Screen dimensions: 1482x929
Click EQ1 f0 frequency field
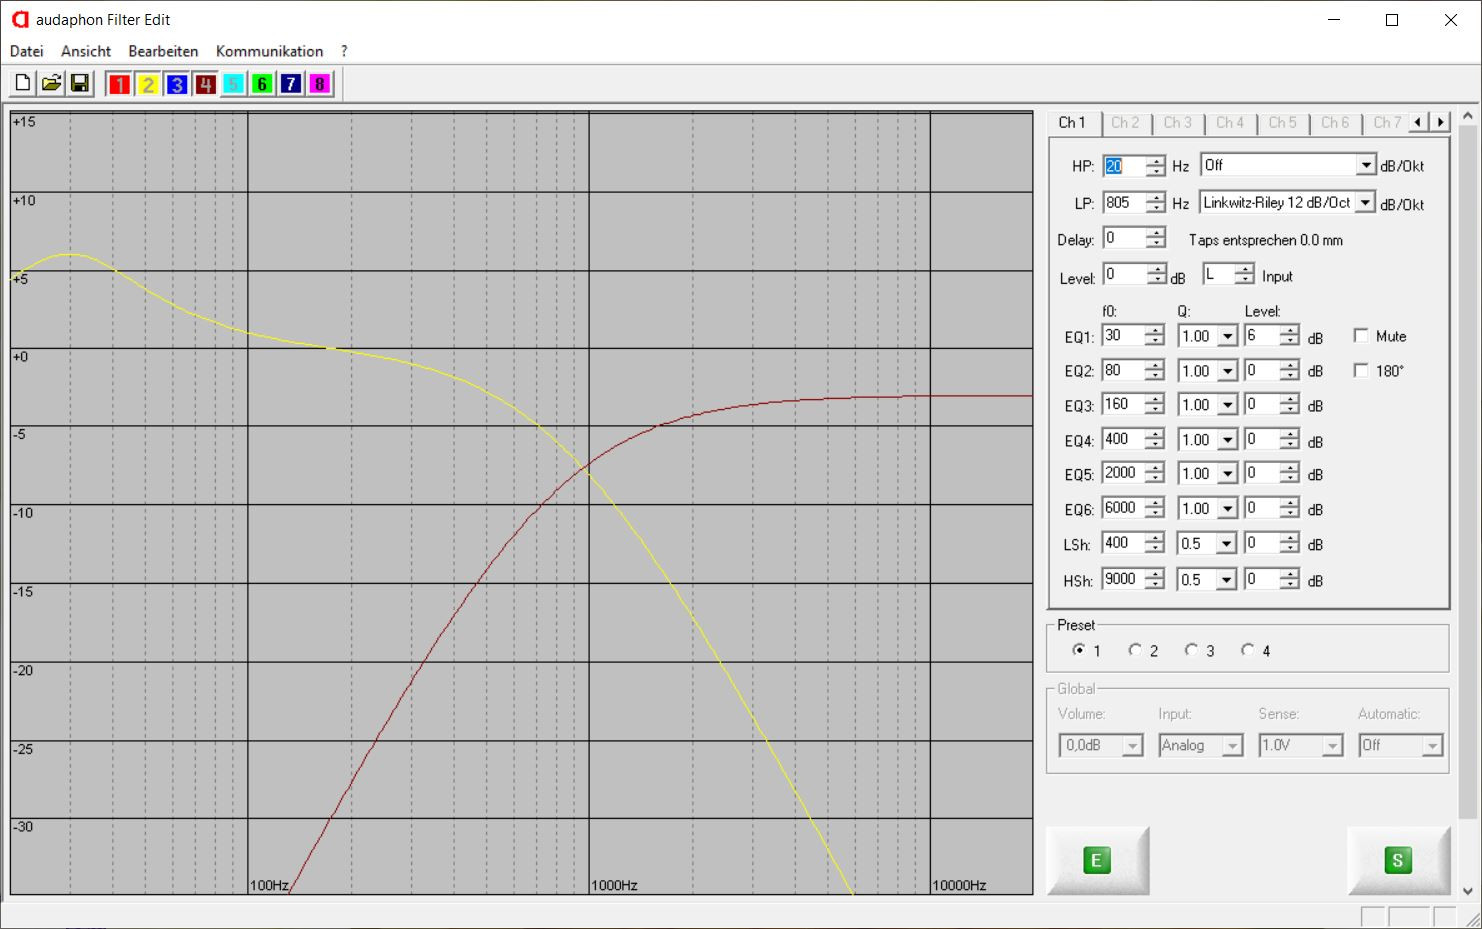[x=1123, y=336]
